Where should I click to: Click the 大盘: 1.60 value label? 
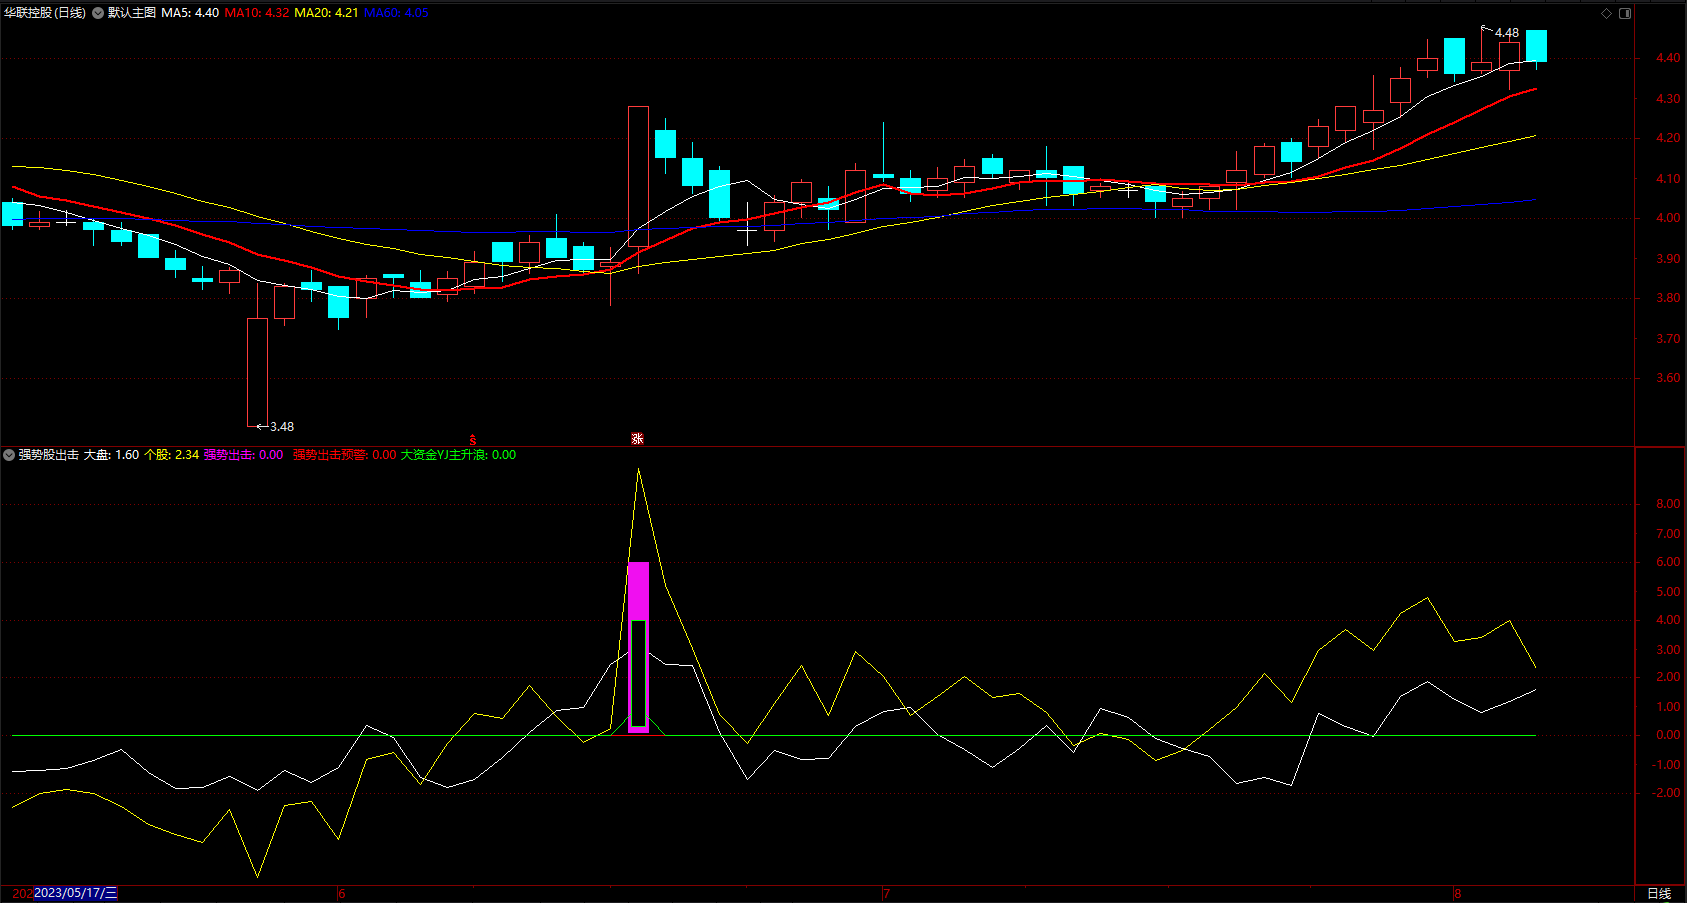[x=111, y=455]
